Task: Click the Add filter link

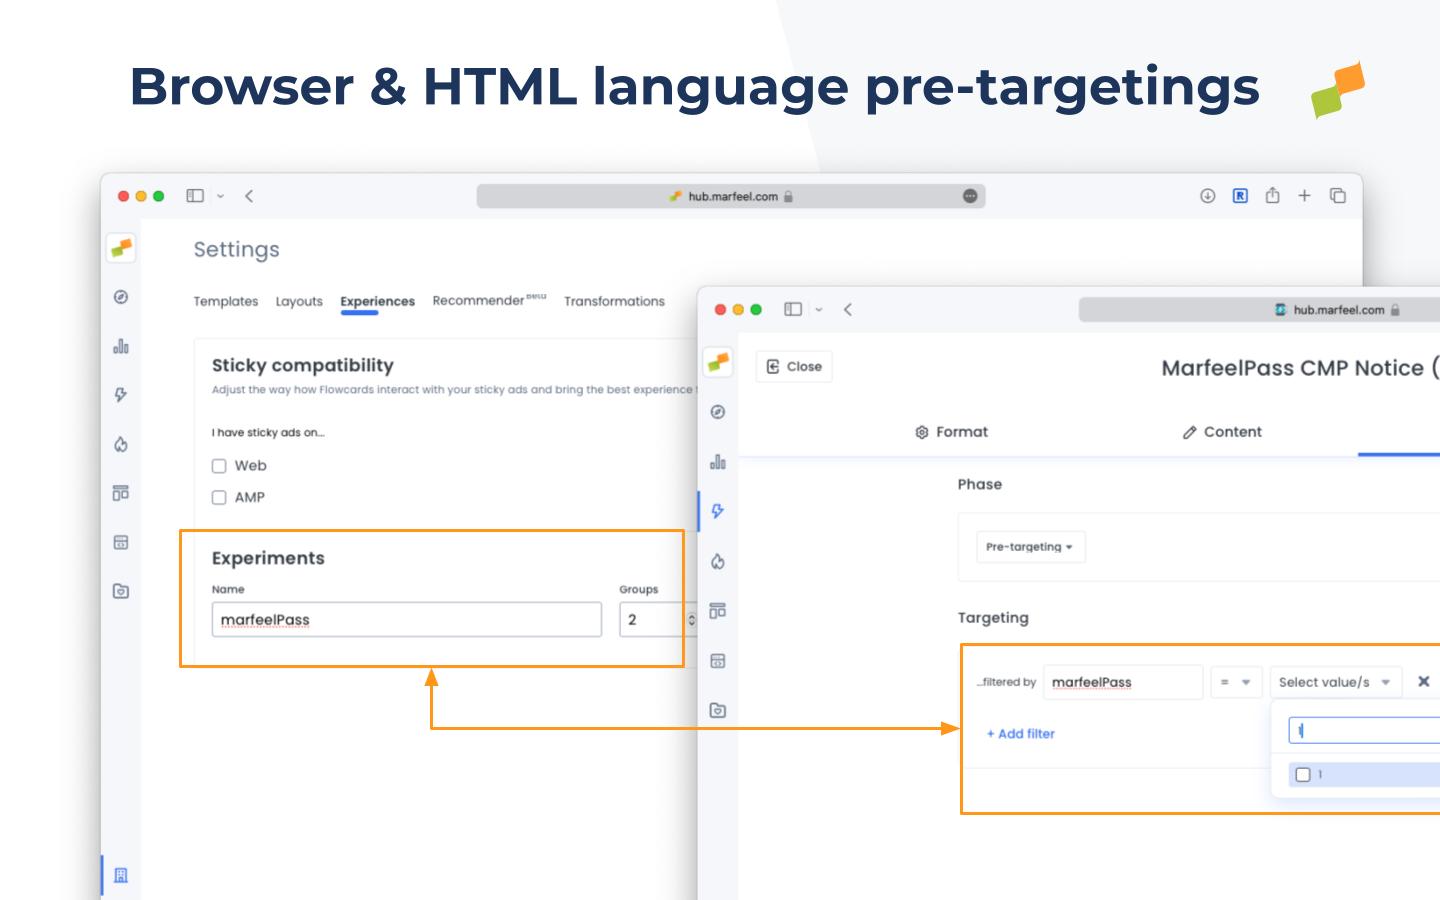Action: 1020,733
